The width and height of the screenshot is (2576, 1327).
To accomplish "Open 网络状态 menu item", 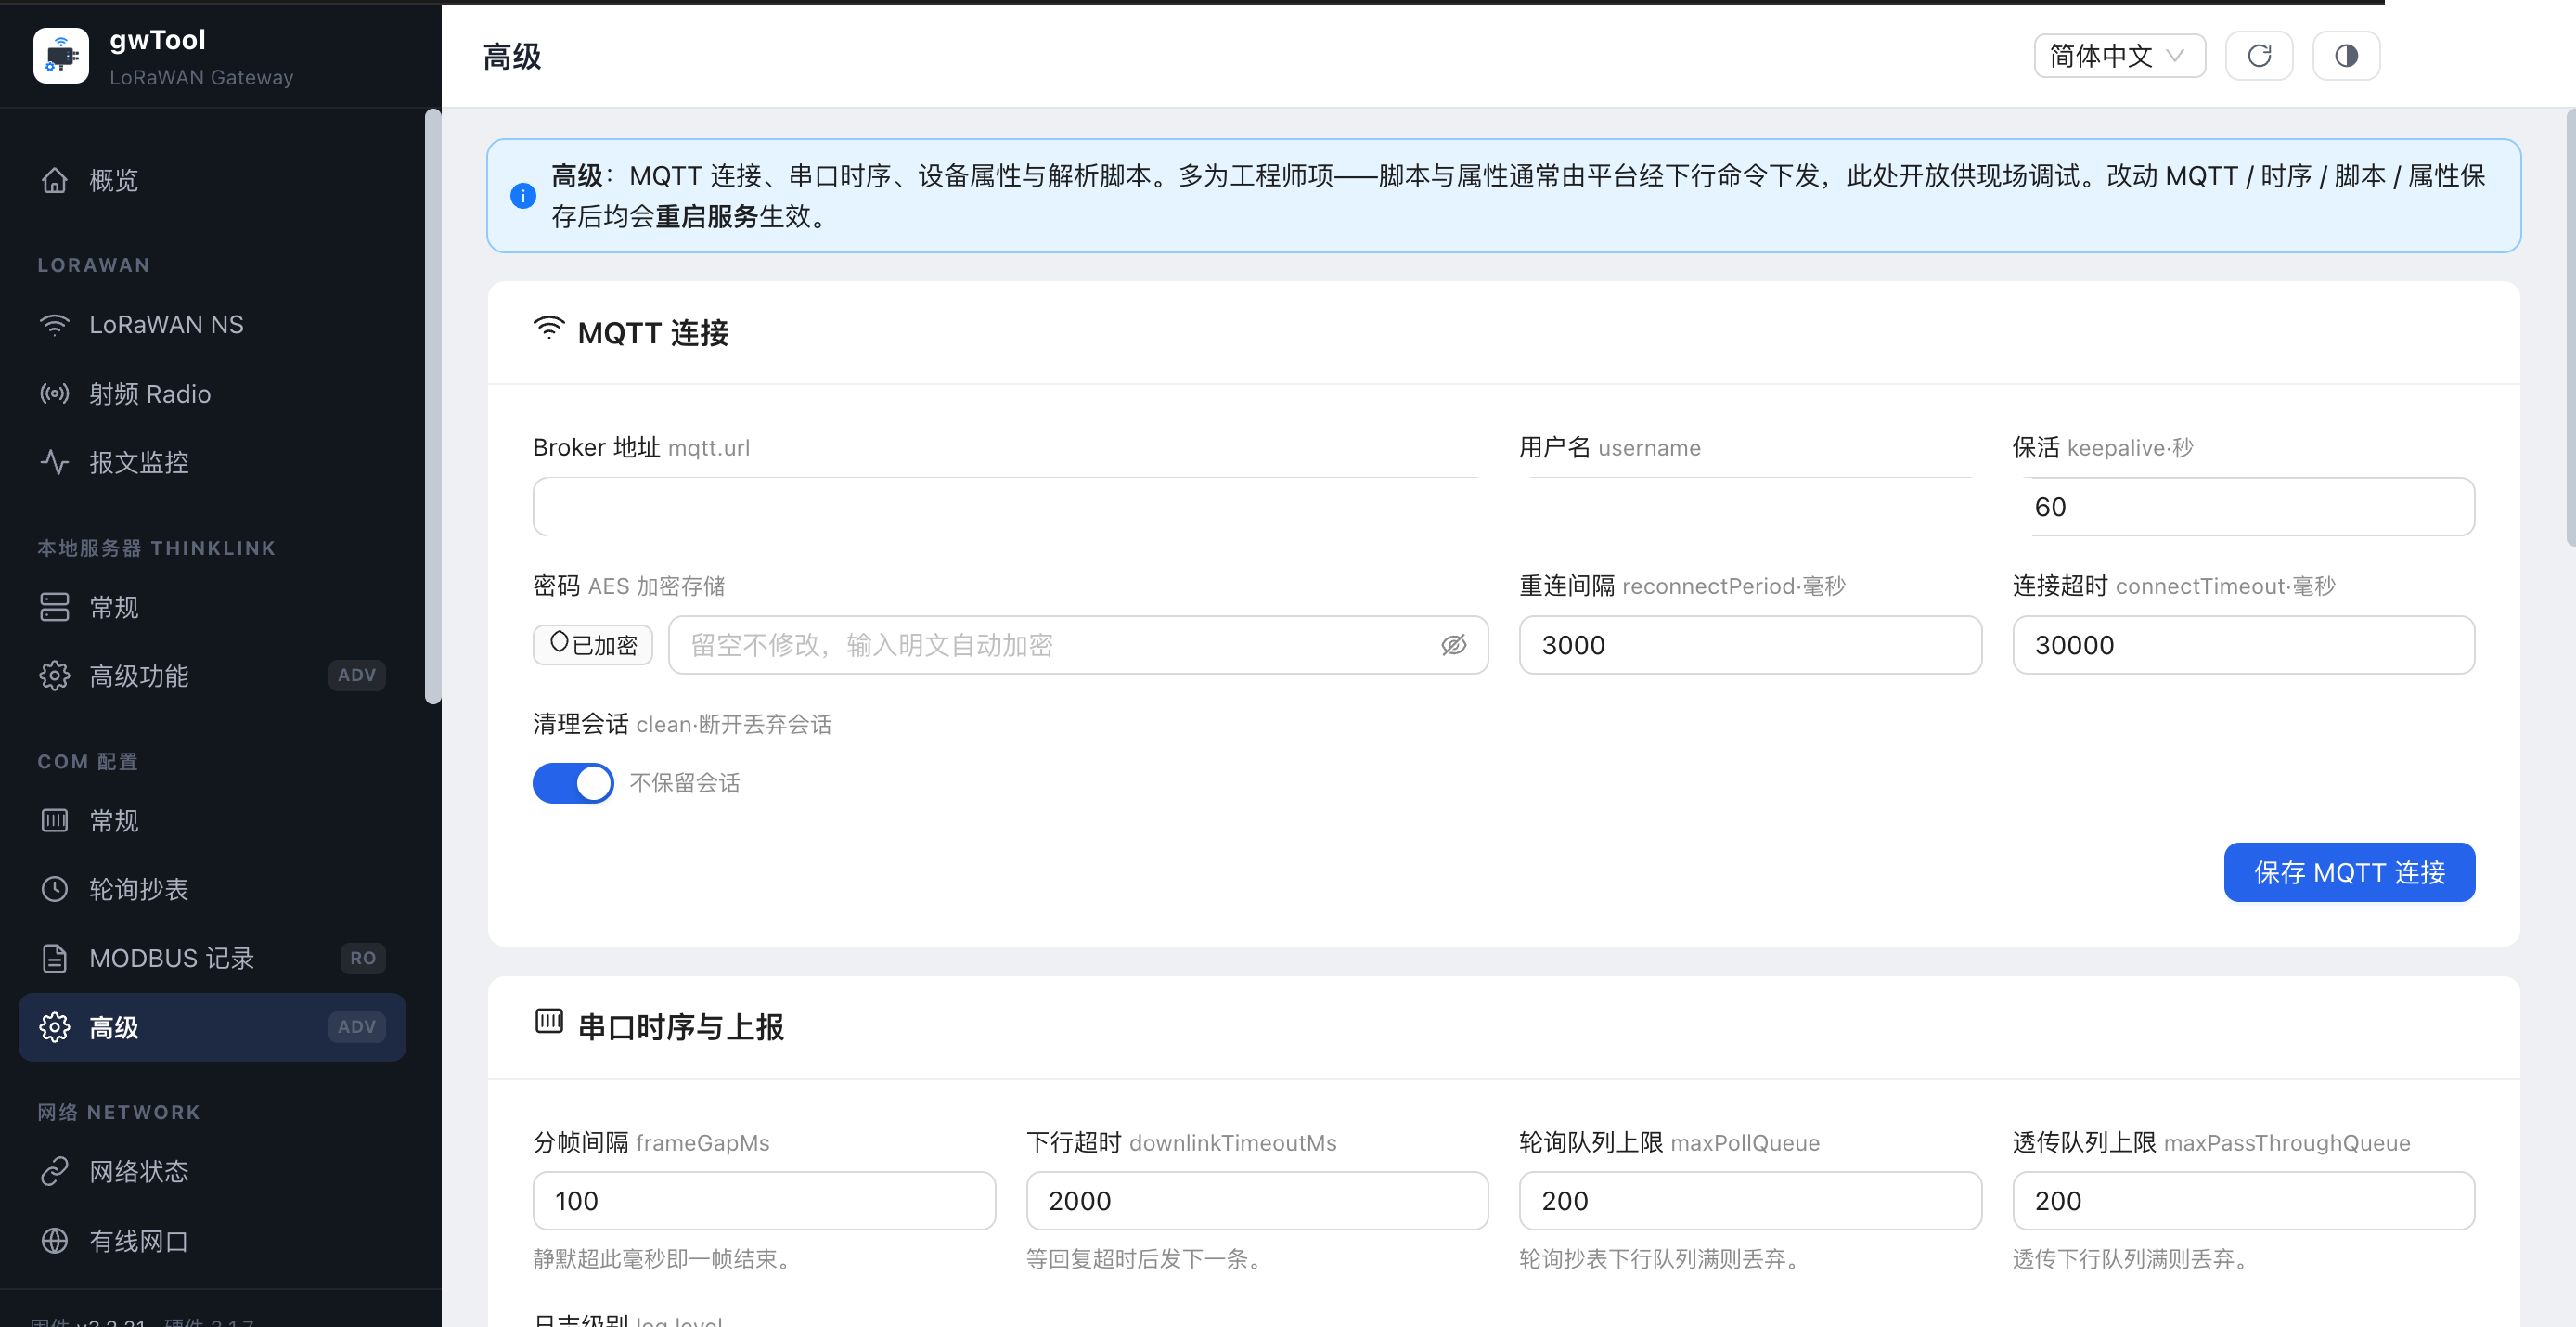I will (212, 1171).
